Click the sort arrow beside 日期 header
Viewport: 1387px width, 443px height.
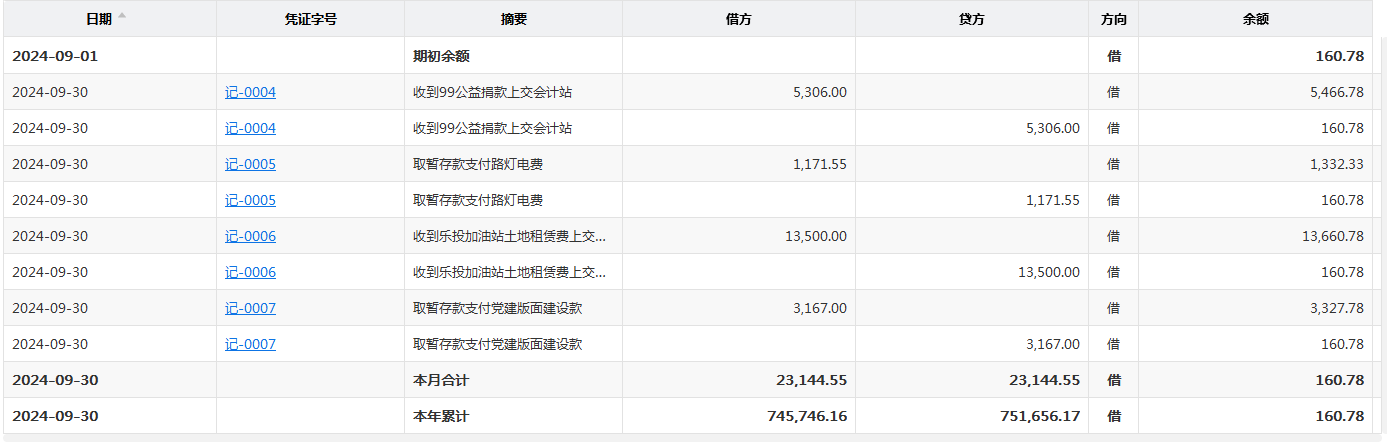[122, 16]
